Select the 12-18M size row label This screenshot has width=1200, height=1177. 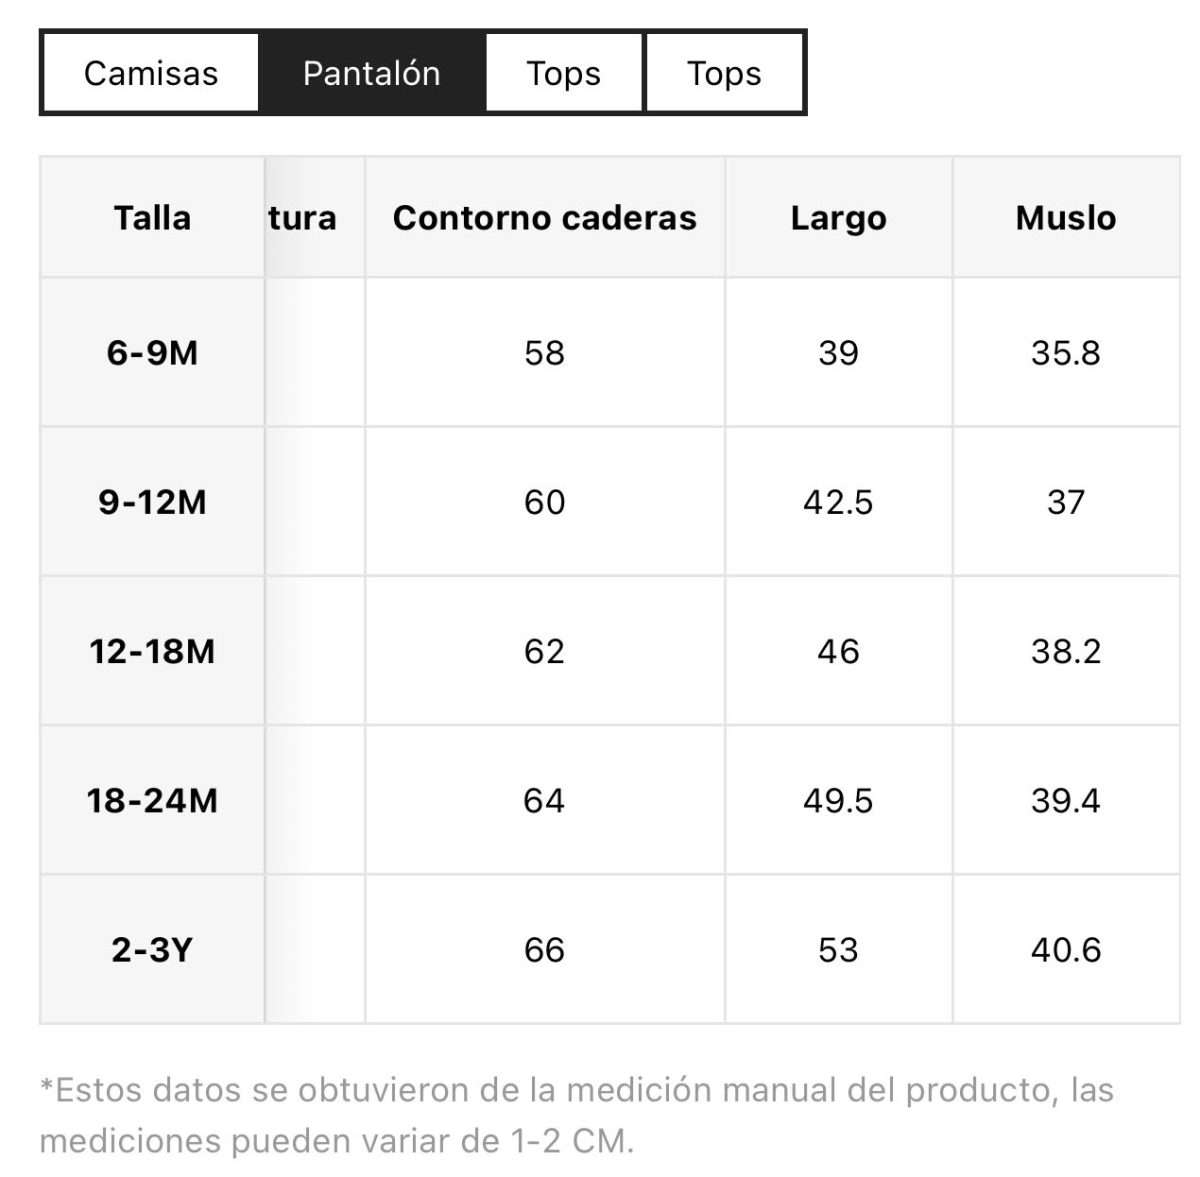pyautogui.click(x=152, y=651)
